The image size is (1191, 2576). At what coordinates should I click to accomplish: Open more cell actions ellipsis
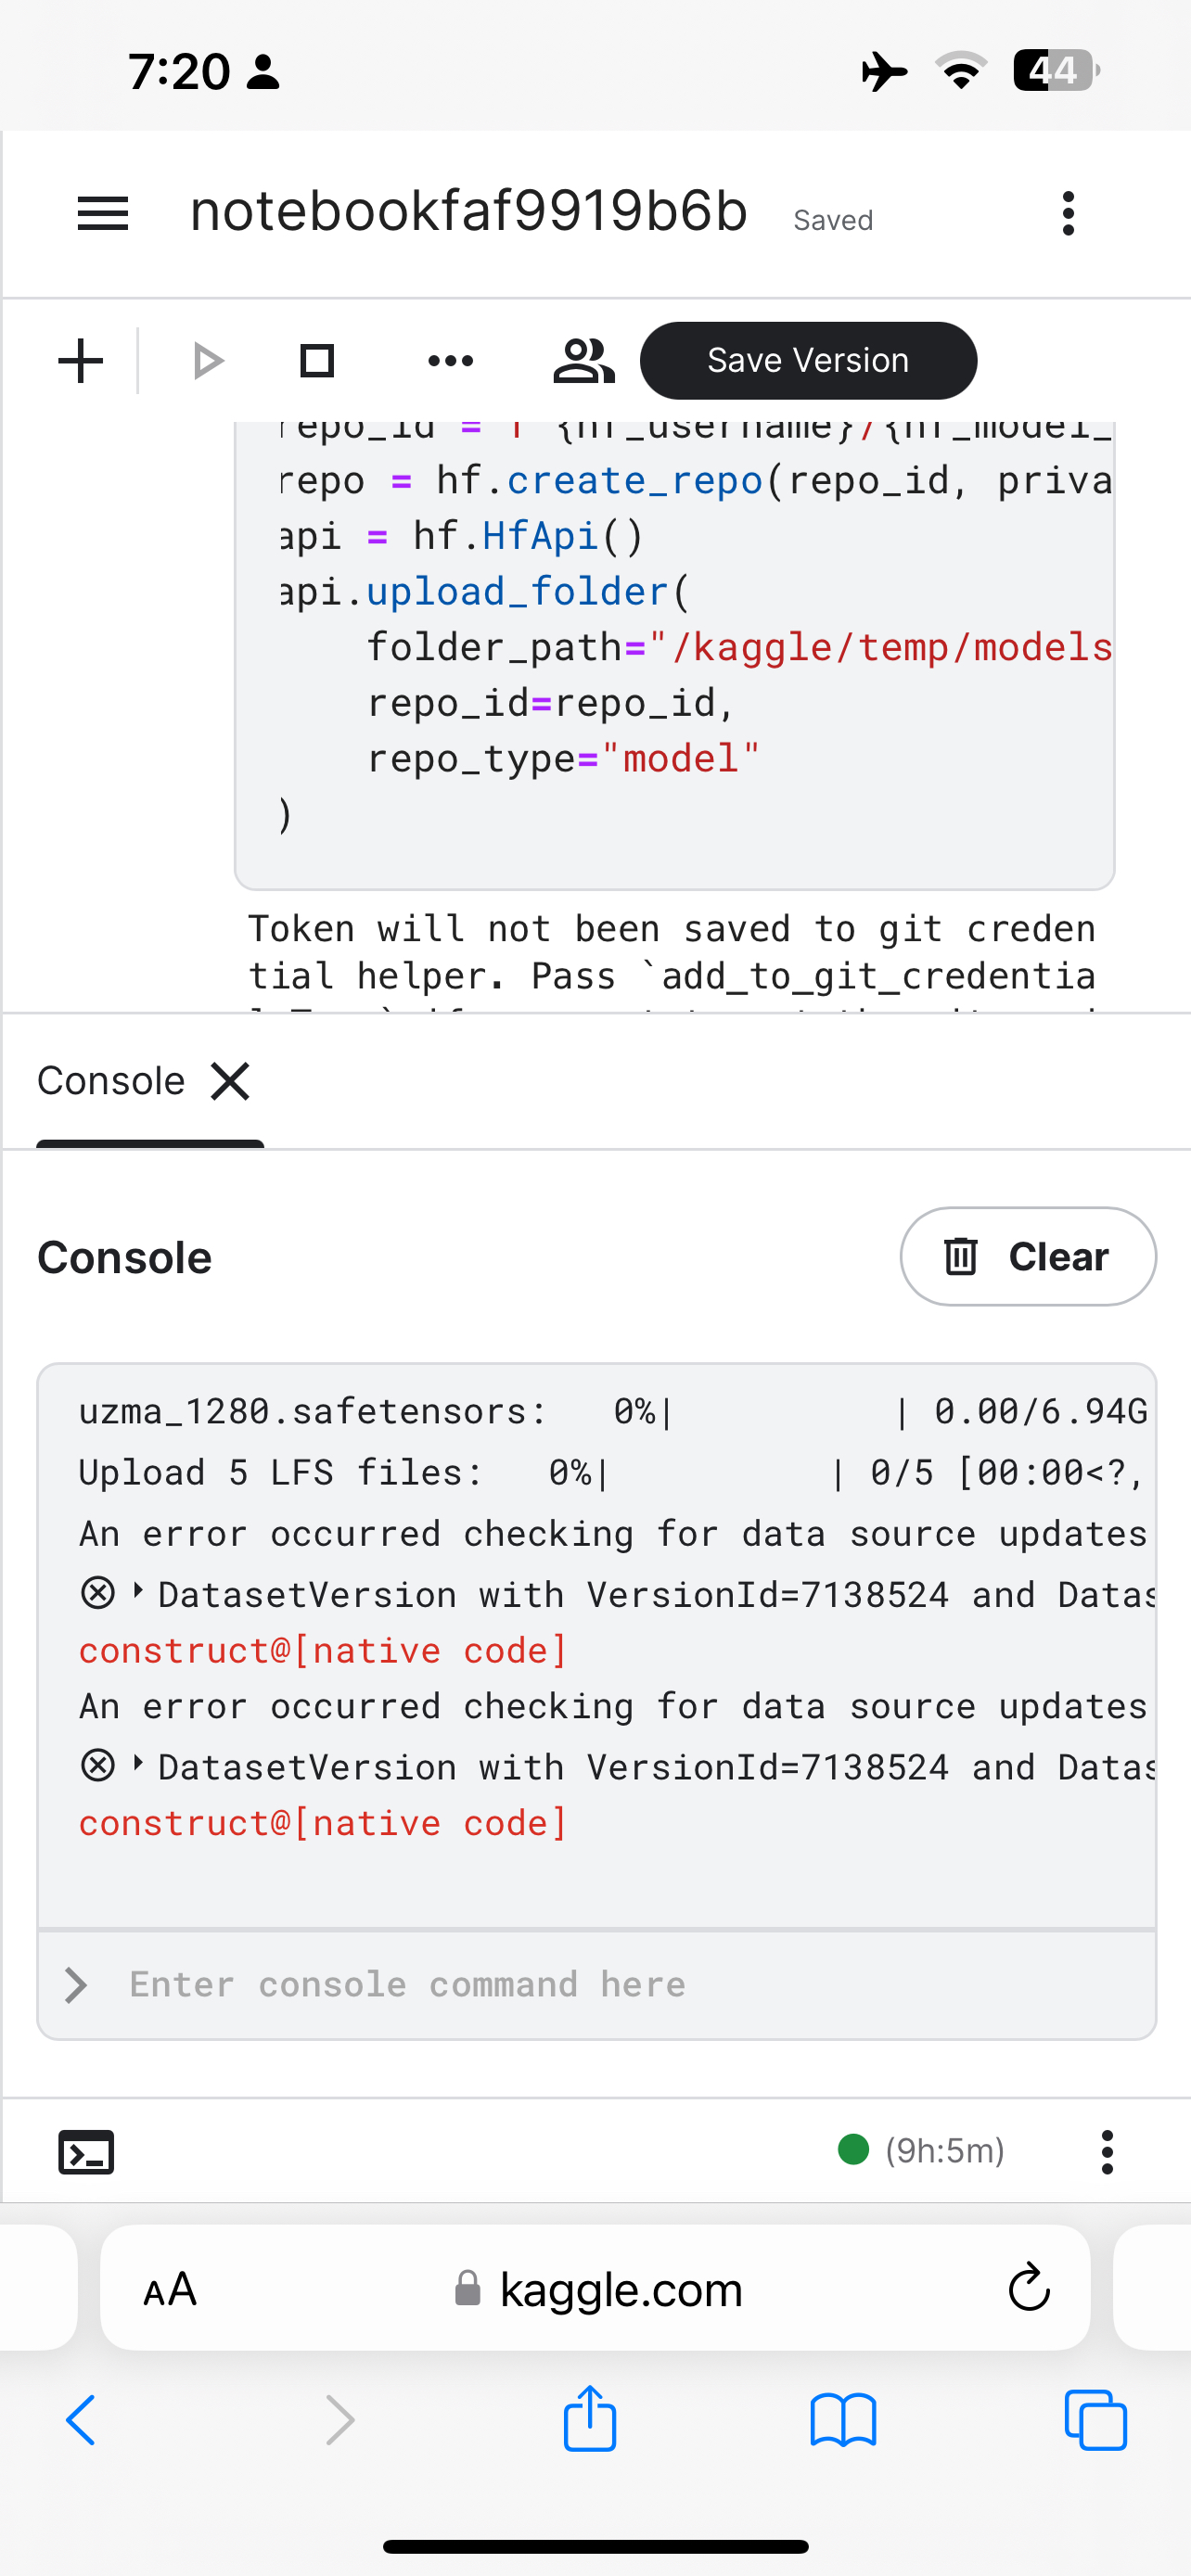coord(450,361)
